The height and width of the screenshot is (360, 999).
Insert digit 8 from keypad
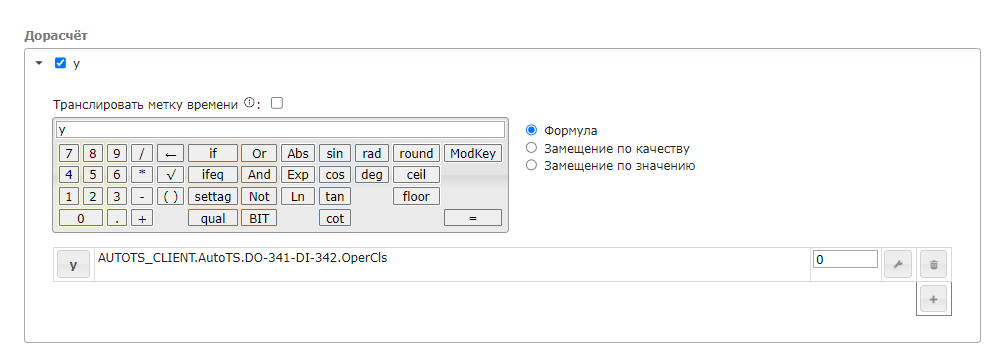point(92,154)
